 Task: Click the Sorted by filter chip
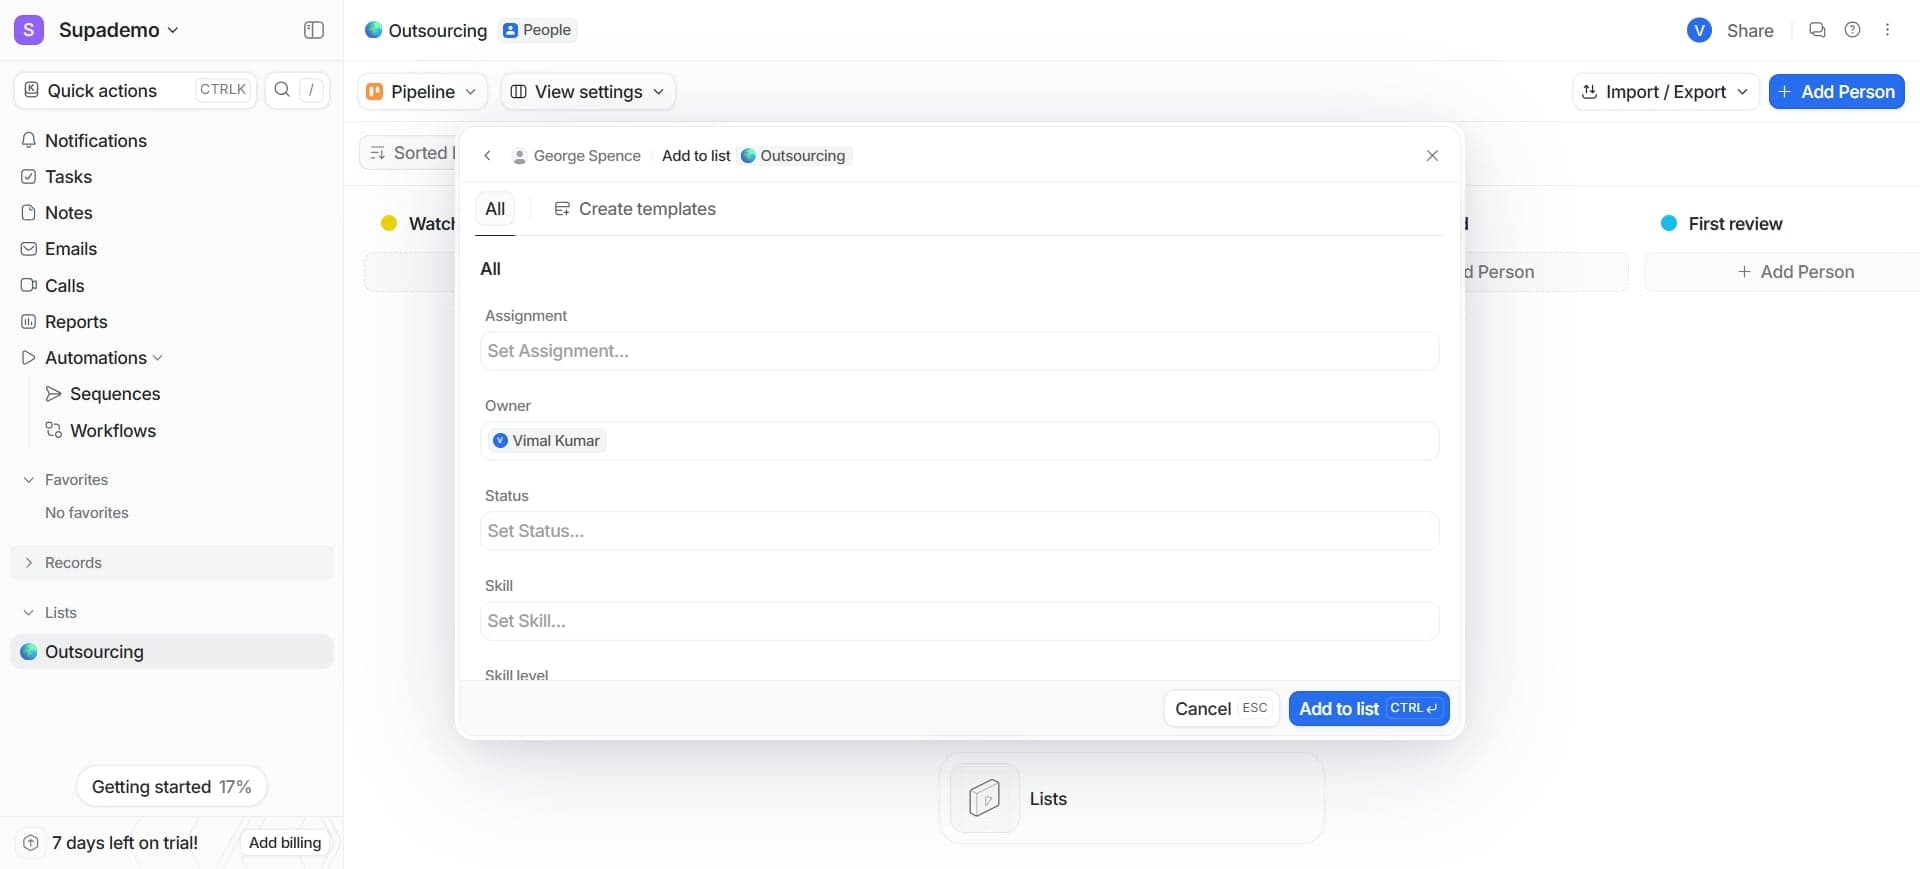coord(410,153)
